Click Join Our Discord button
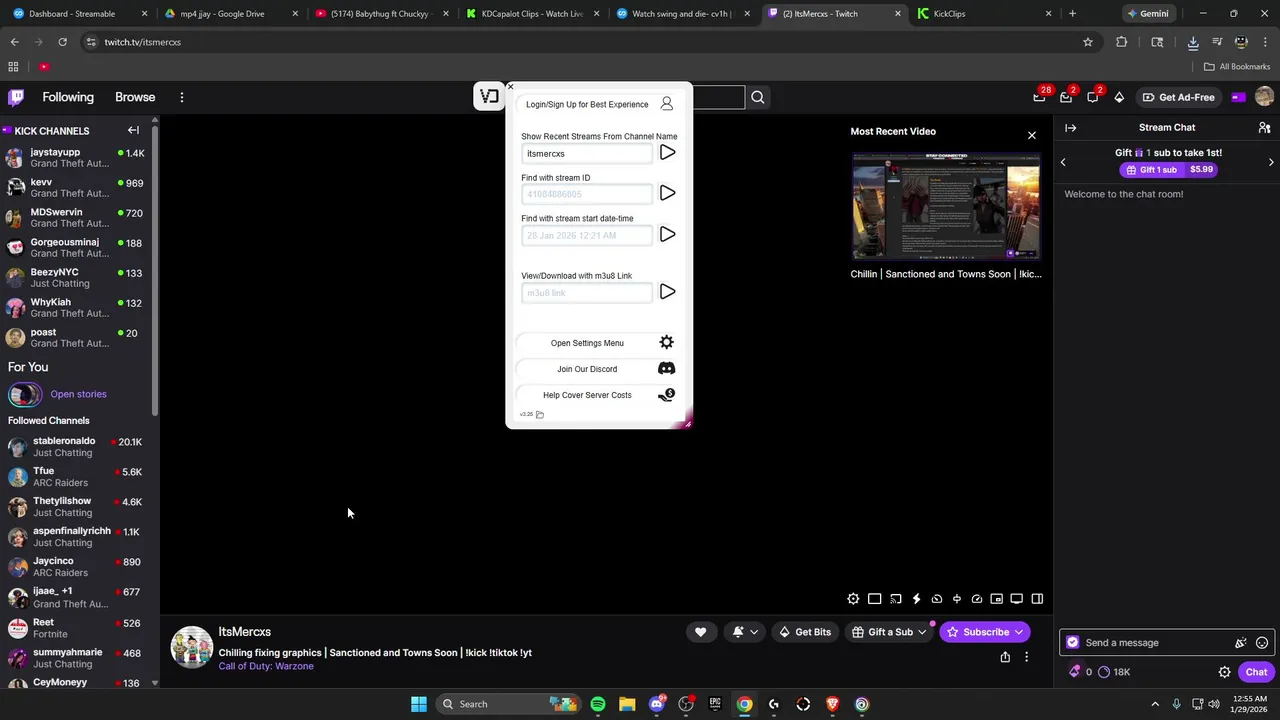 [597, 369]
